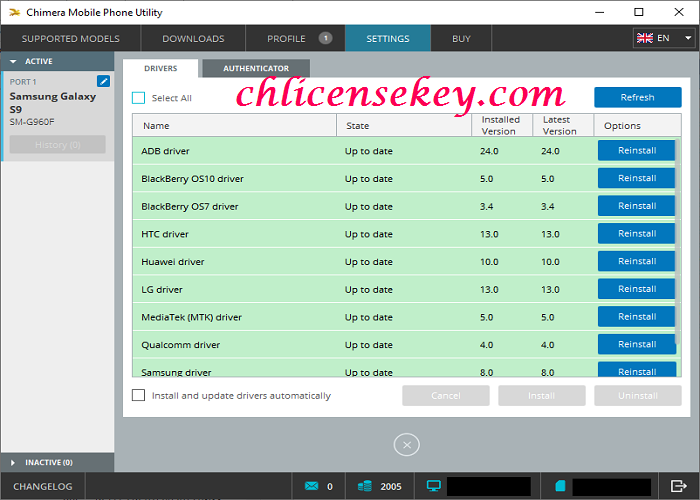This screenshot has width=700, height=500.
Task: Click the circular X close icon below panel
Action: click(406, 445)
